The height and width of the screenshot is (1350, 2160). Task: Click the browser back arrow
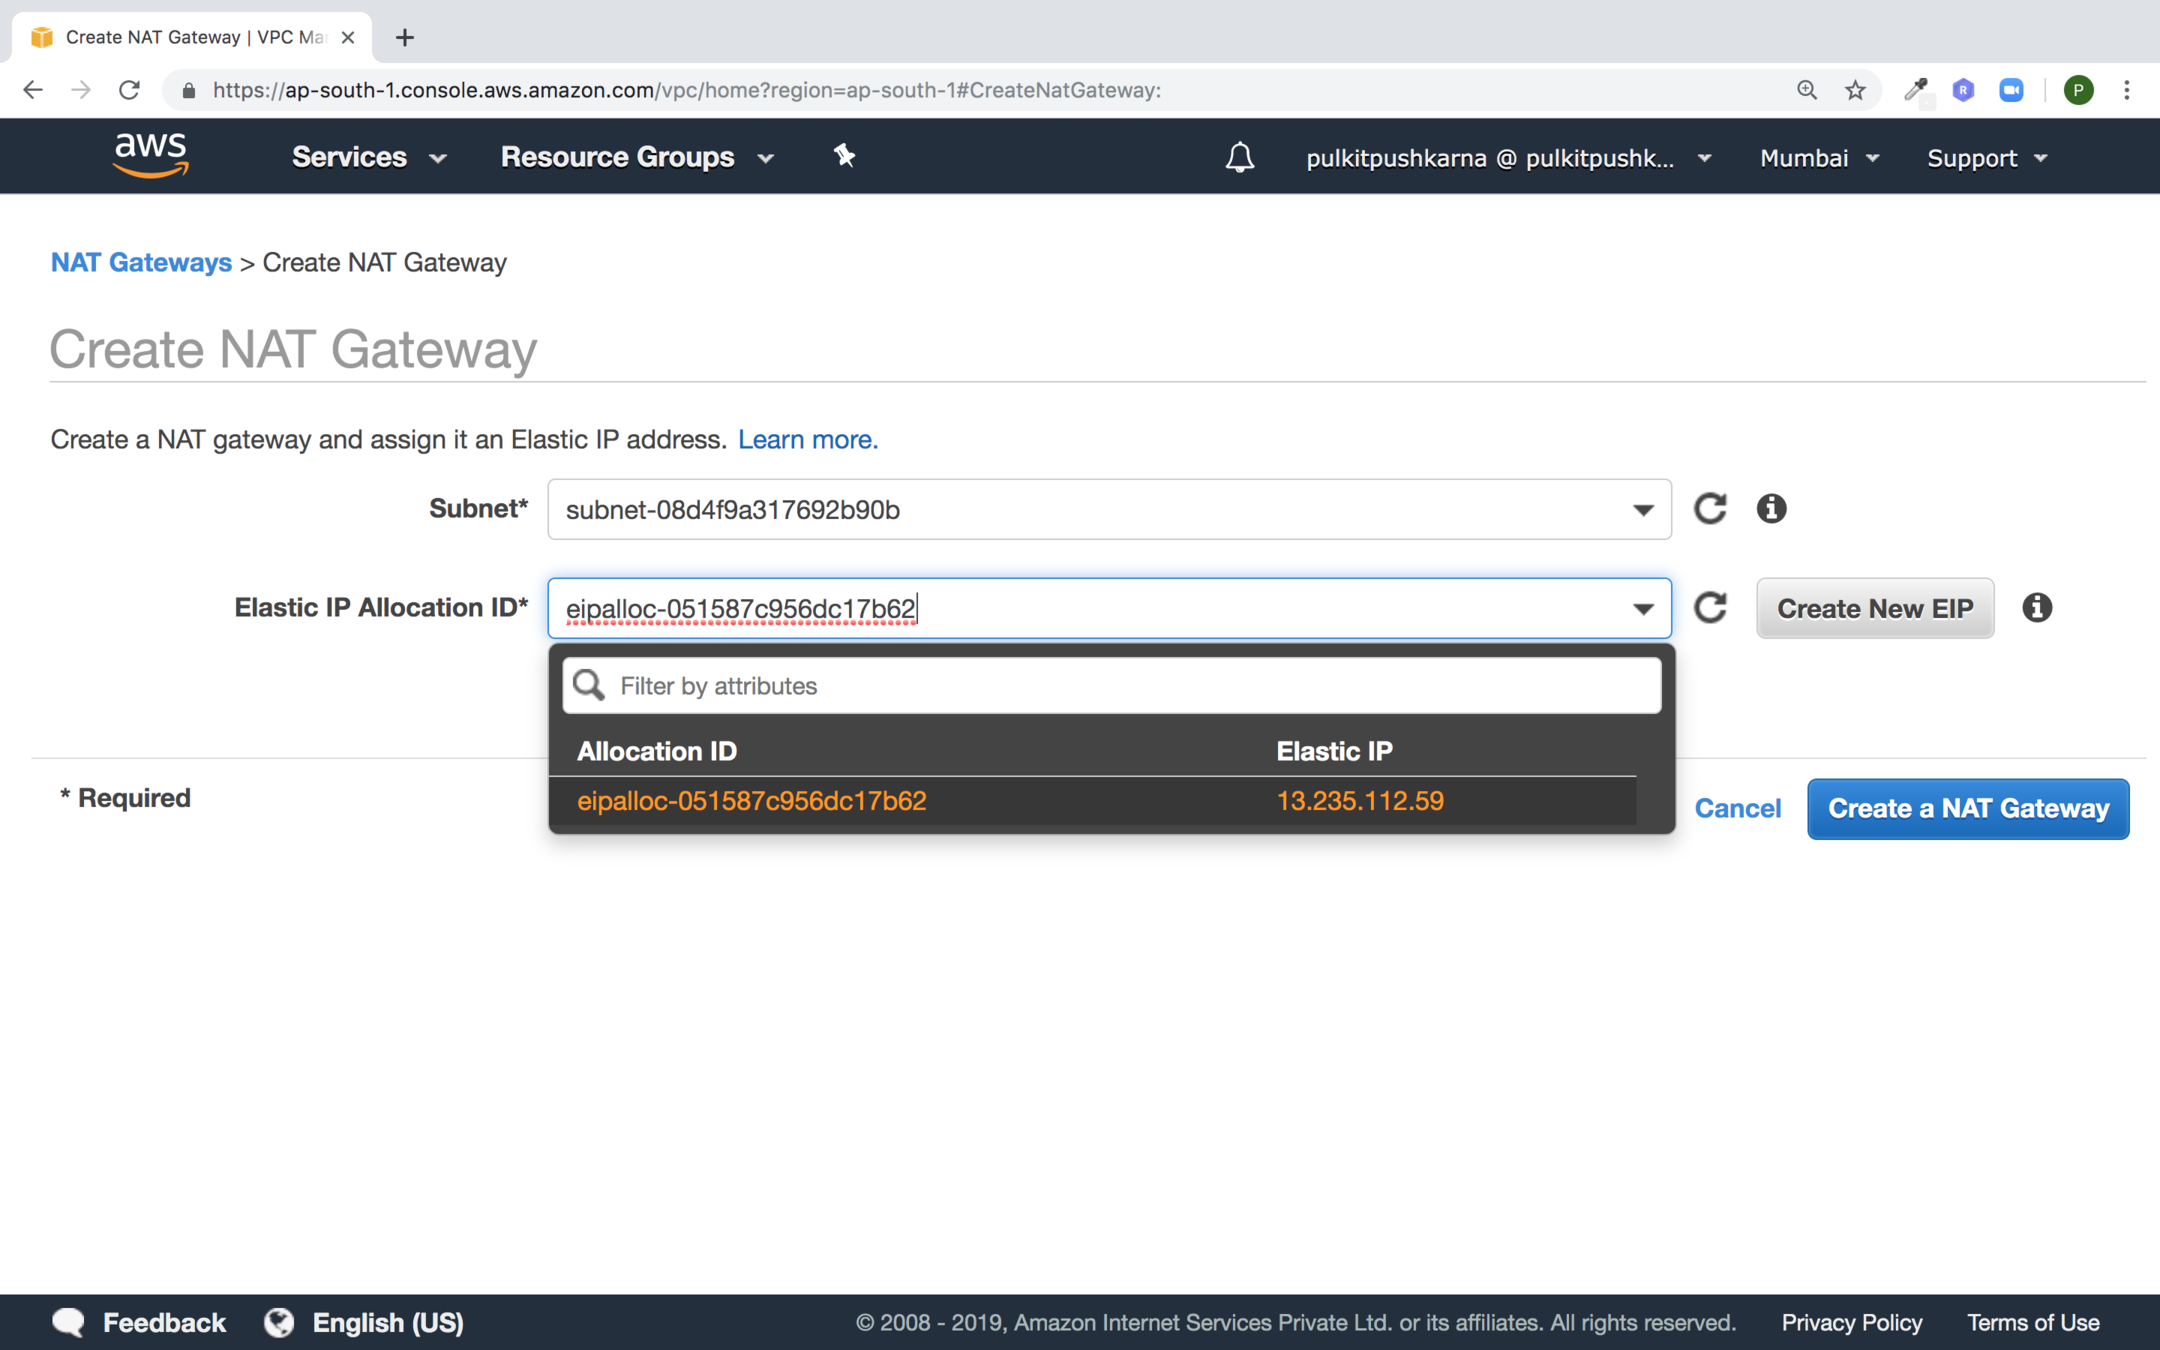click(33, 90)
